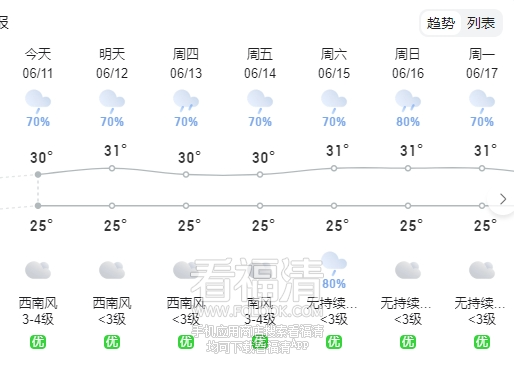The width and height of the screenshot is (514, 370).
Task: Show next days with right chevron arrow
Action: pos(503,199)
